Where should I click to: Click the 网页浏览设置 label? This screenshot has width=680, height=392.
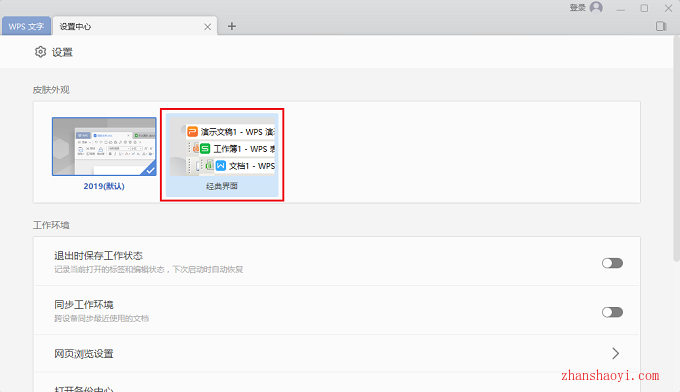[84, 354]
